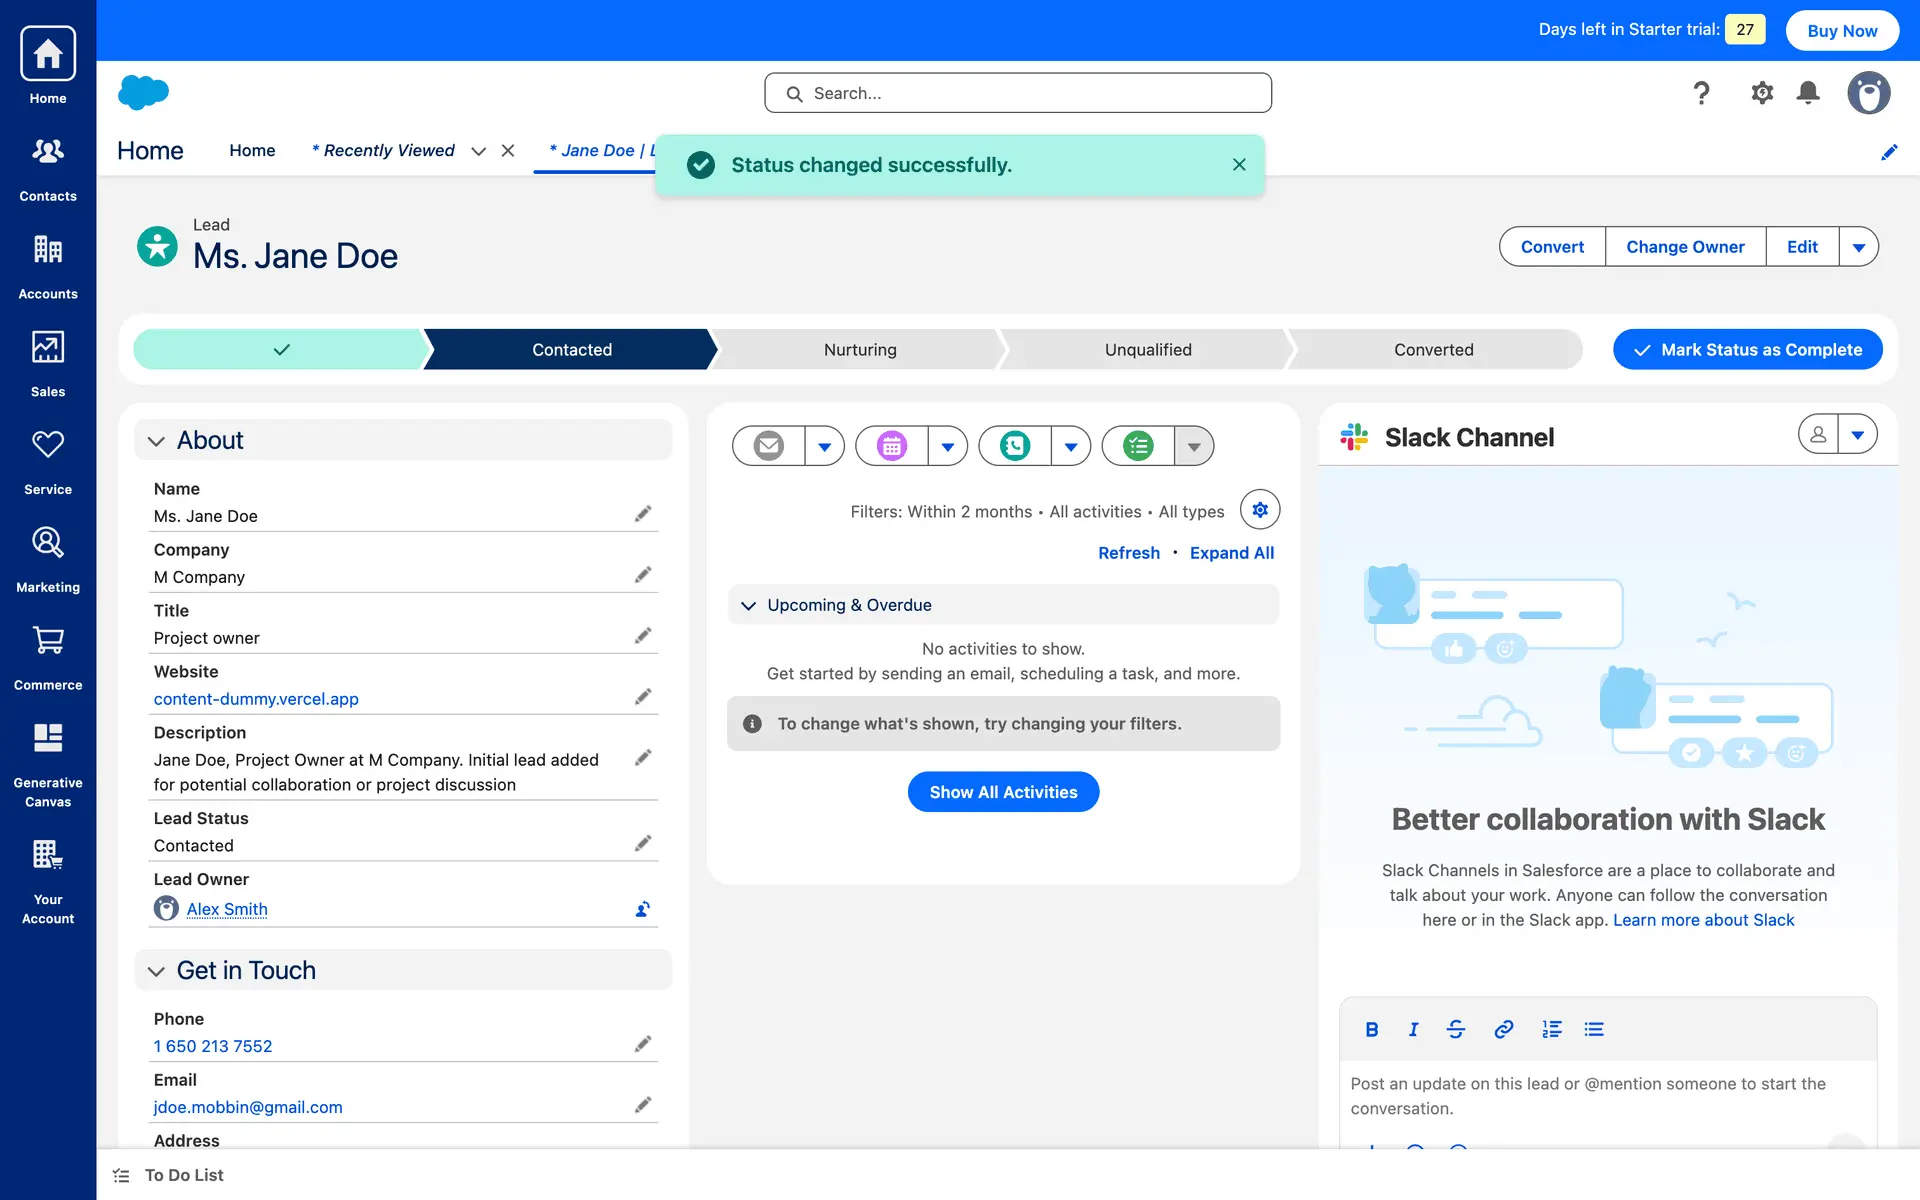This screenshot has width=1920, height=1200.
Task: Toggle strikethrough in Slack composer
Action: (1456, 1029)
